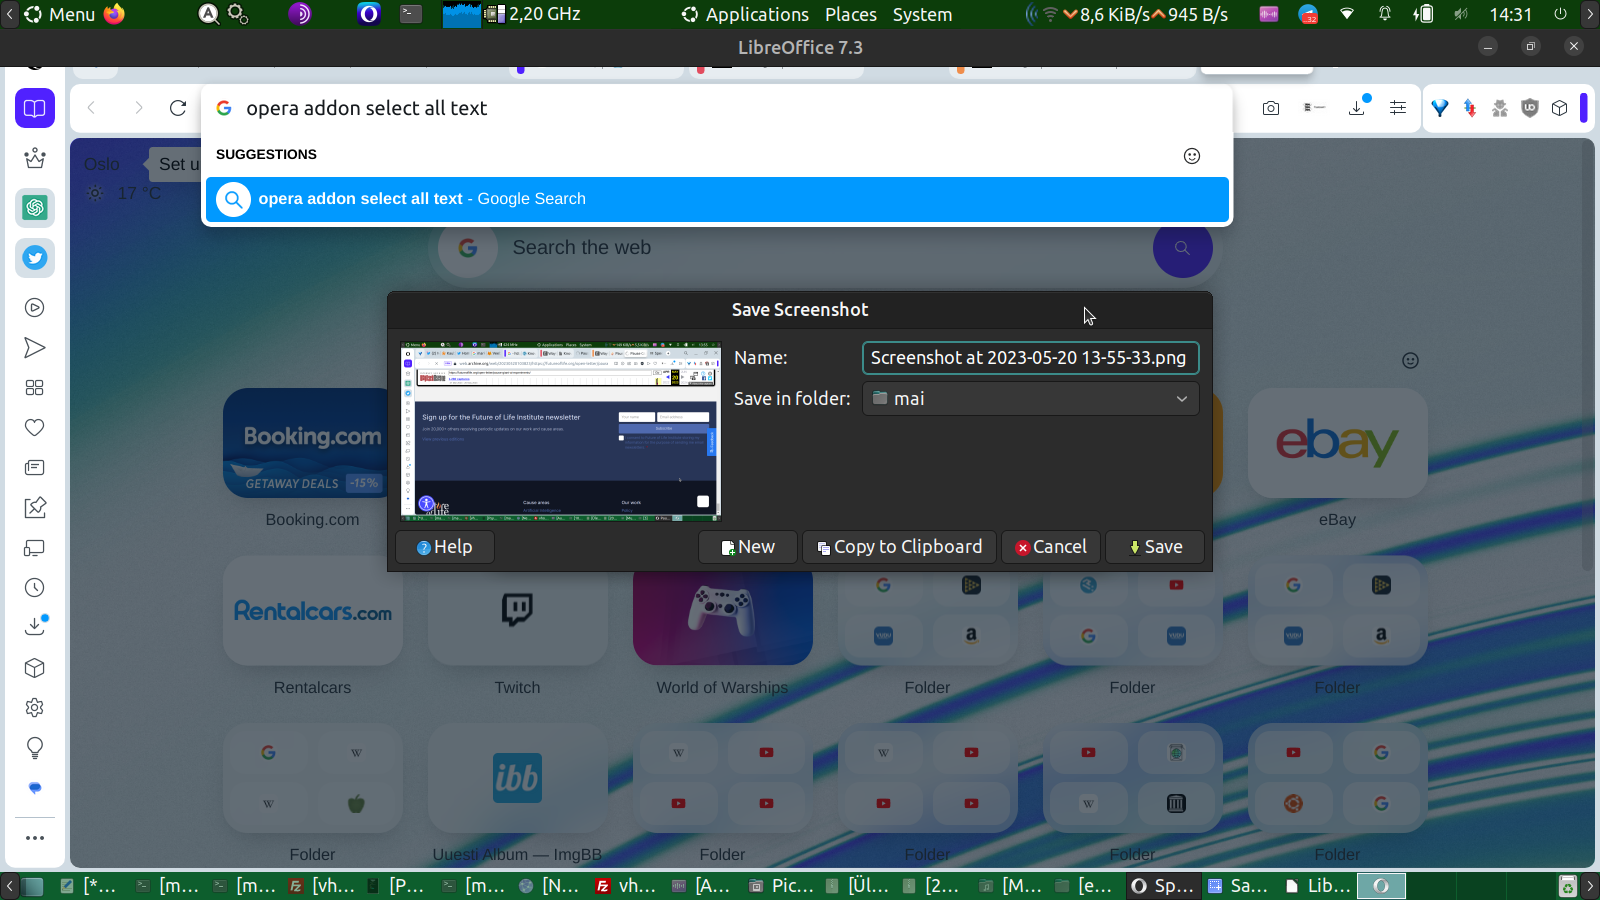Expand the 'Save in folder' dropdown showing mai

[x=1031, y=398]
